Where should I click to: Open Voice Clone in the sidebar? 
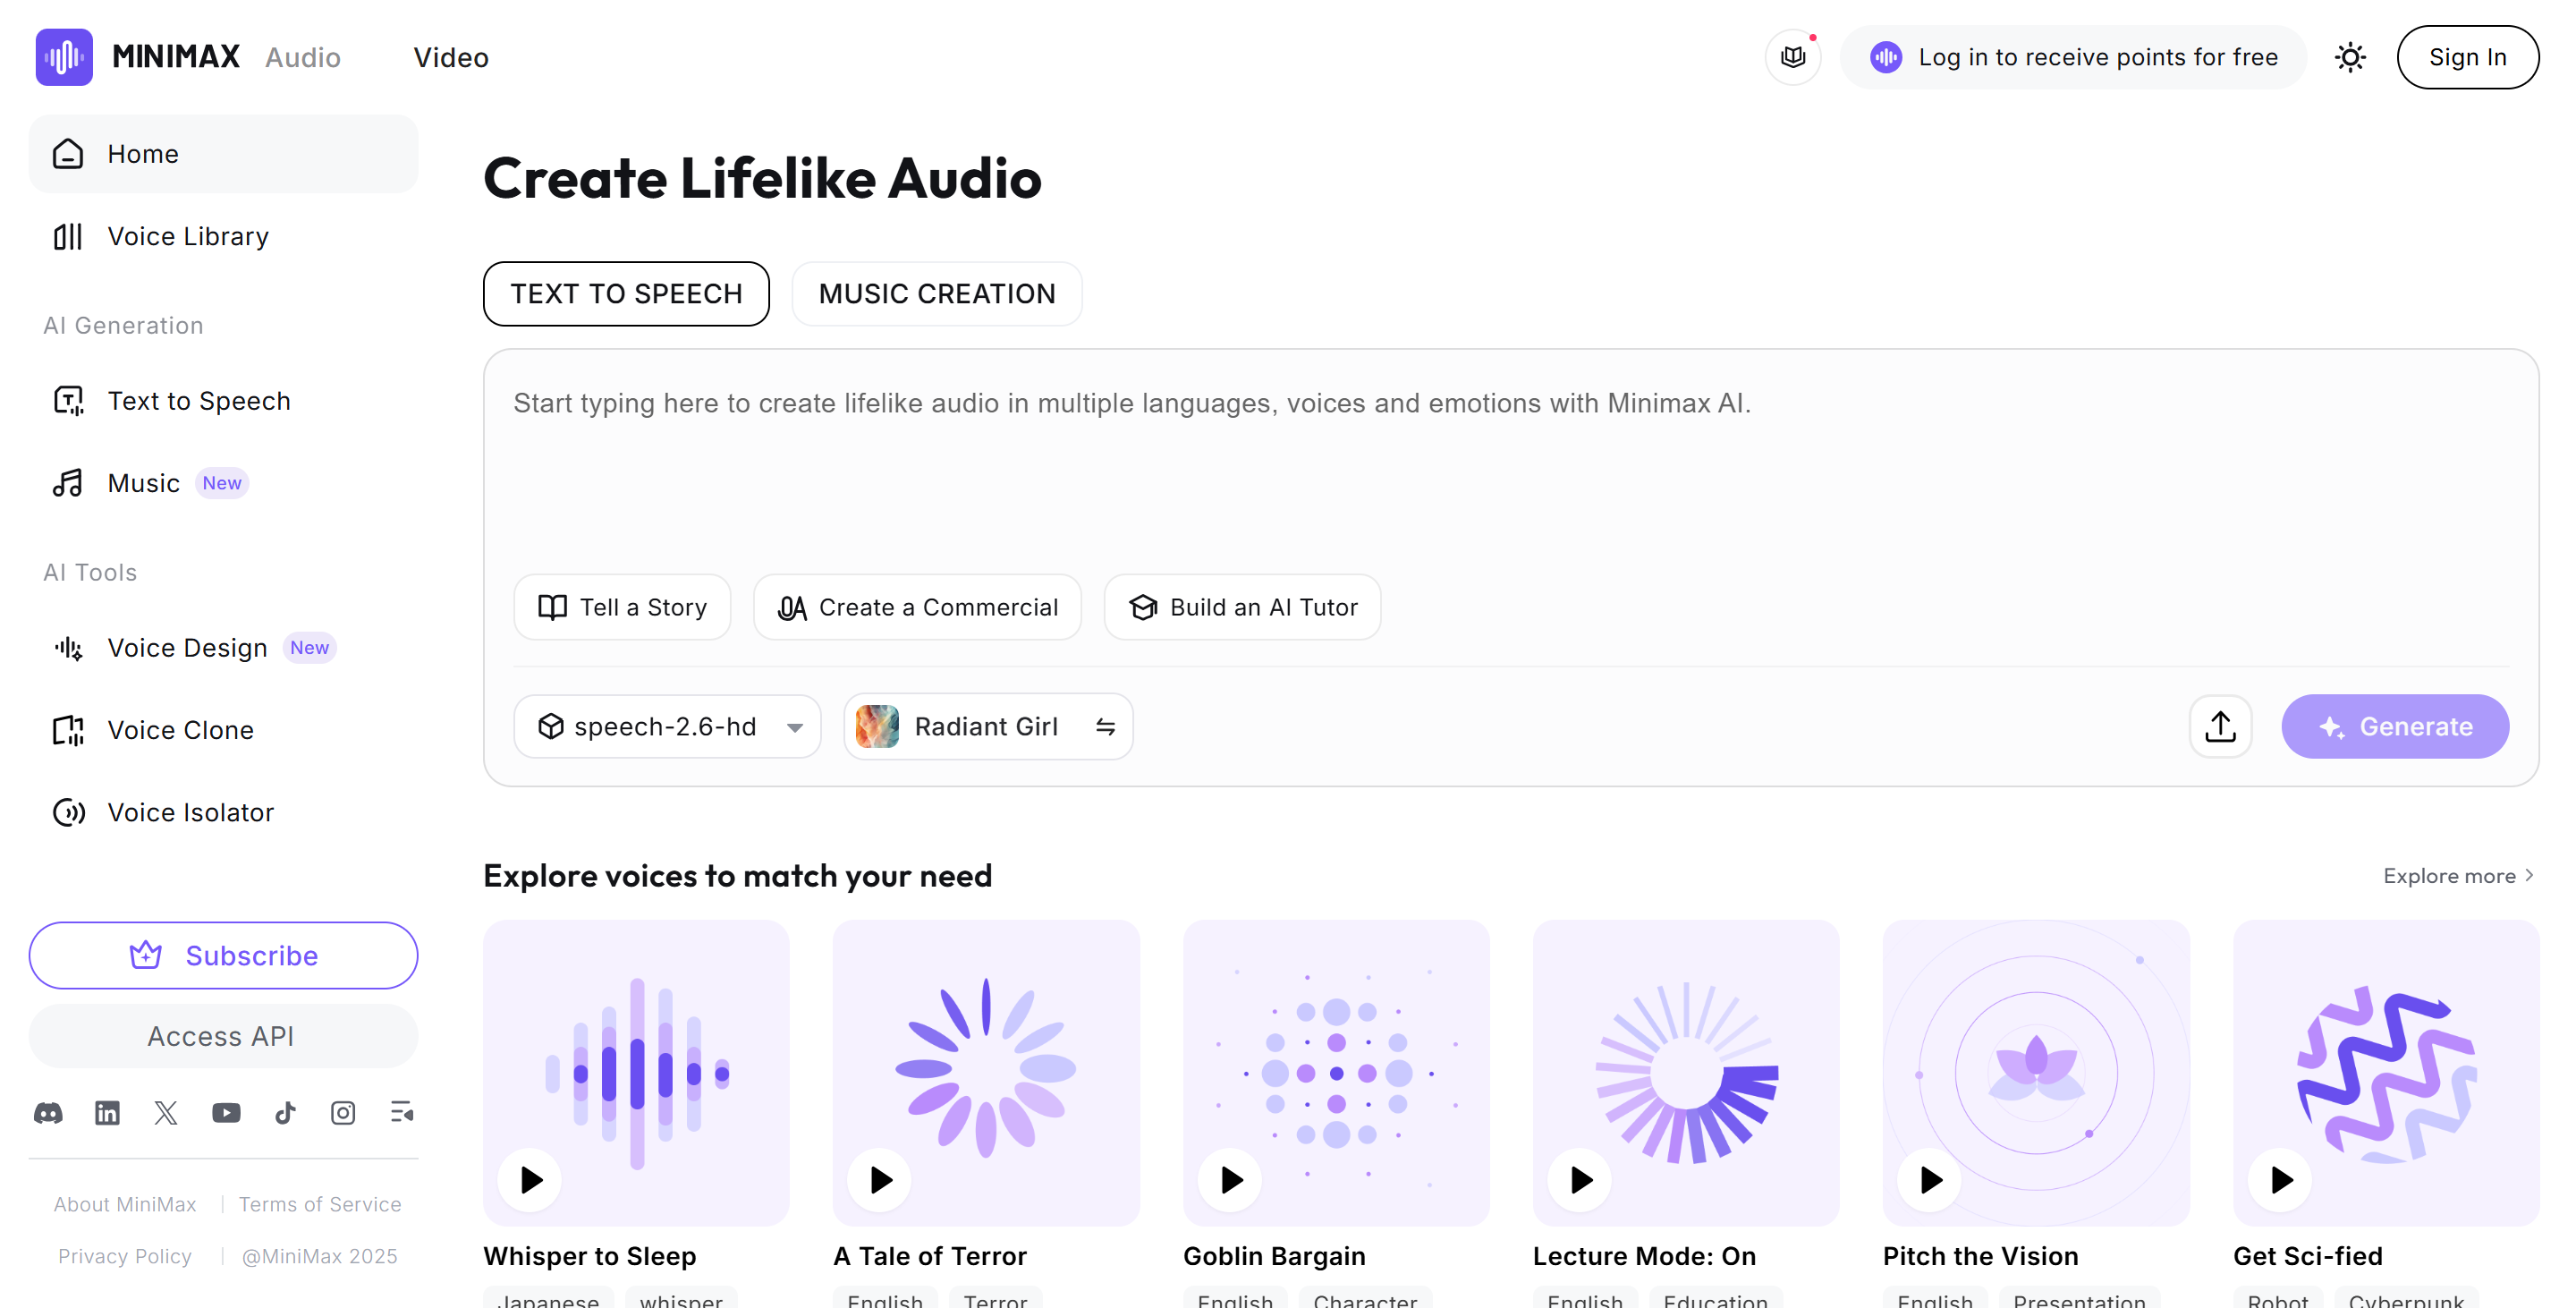180,730
